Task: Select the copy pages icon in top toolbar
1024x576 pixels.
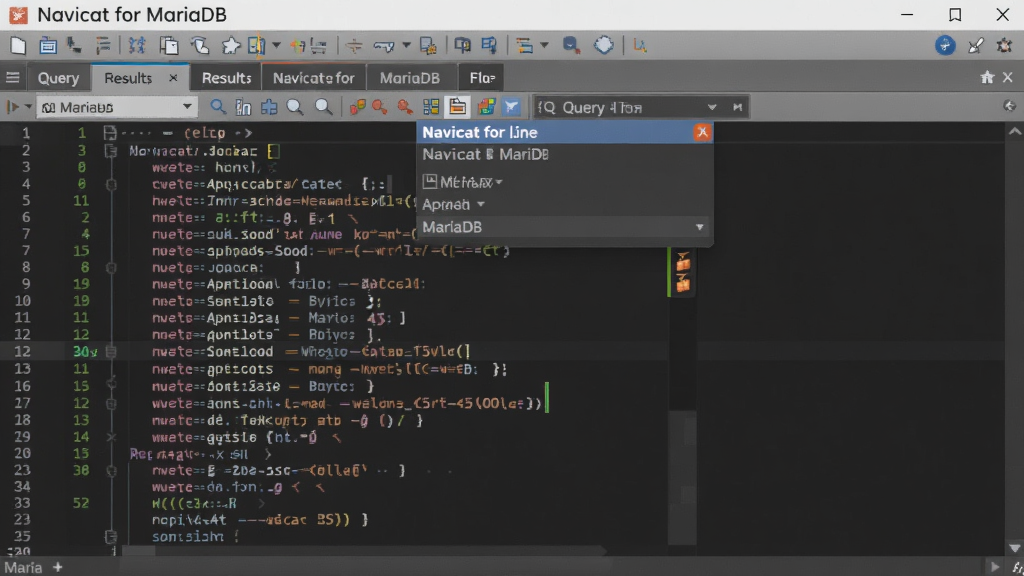Action: click(x=169, y=46)
